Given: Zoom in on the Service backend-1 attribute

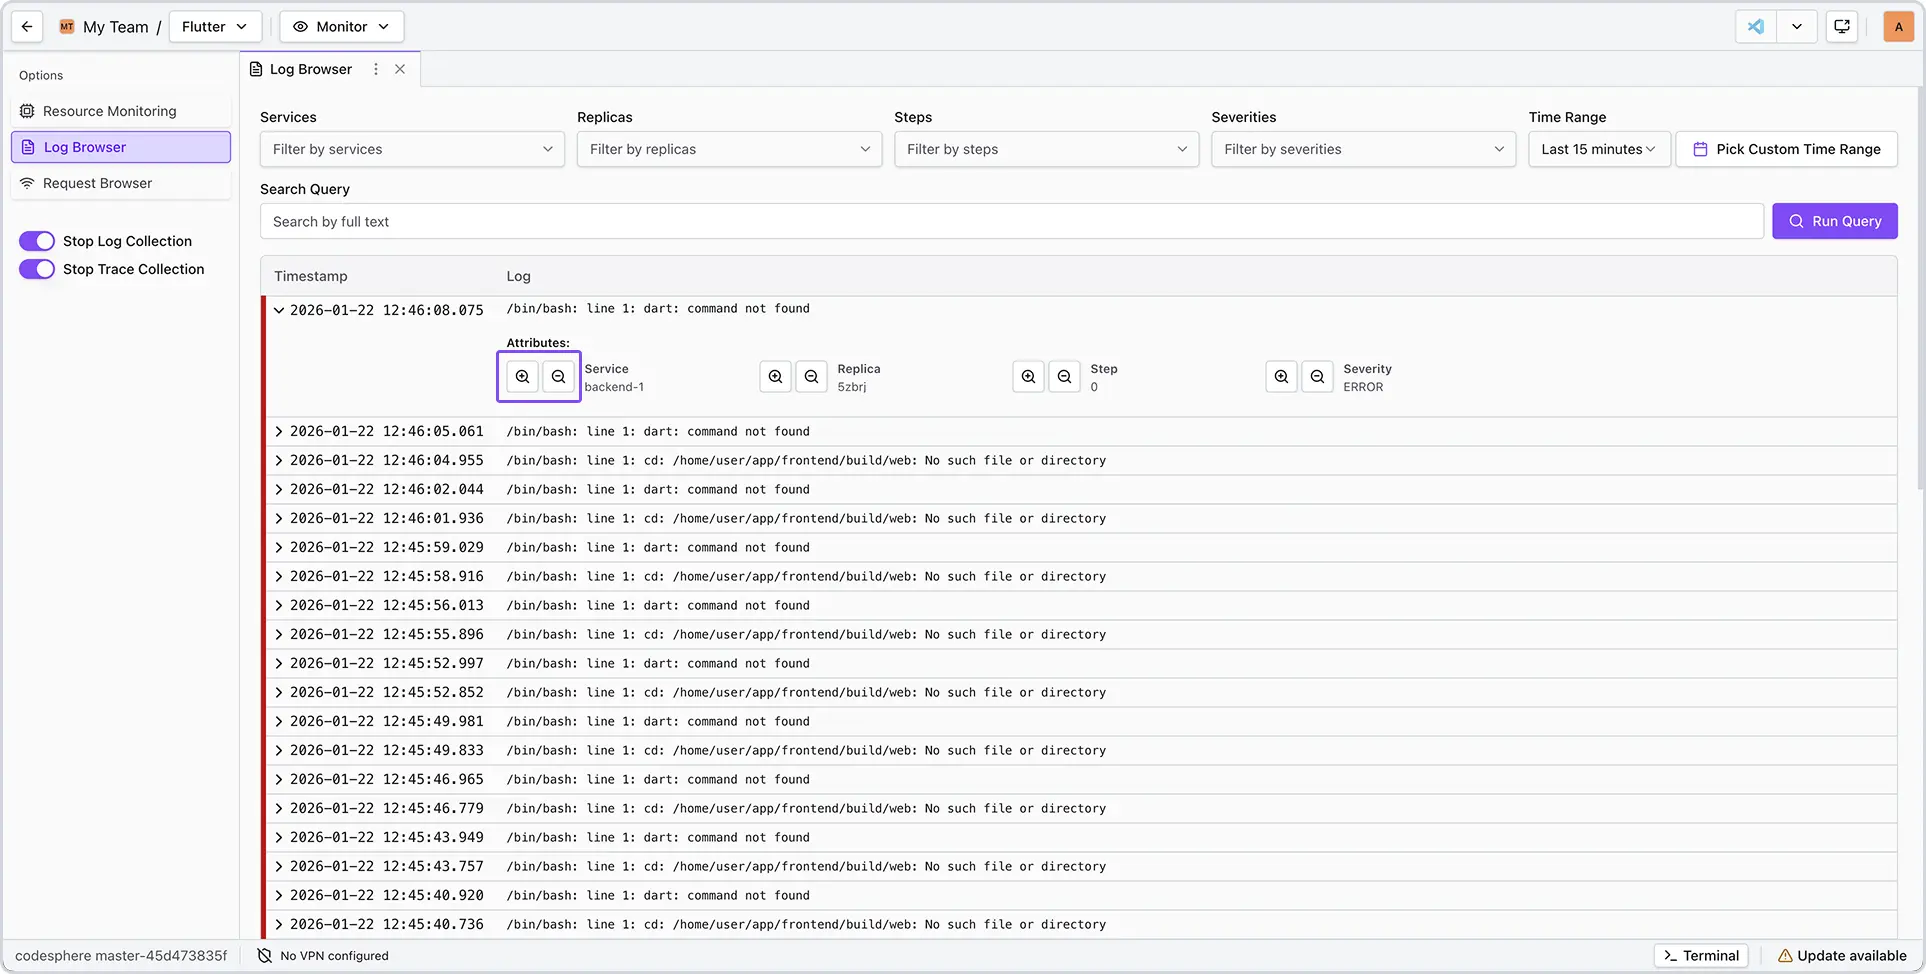Looking at the screenshot, I should tap(522, 377).
